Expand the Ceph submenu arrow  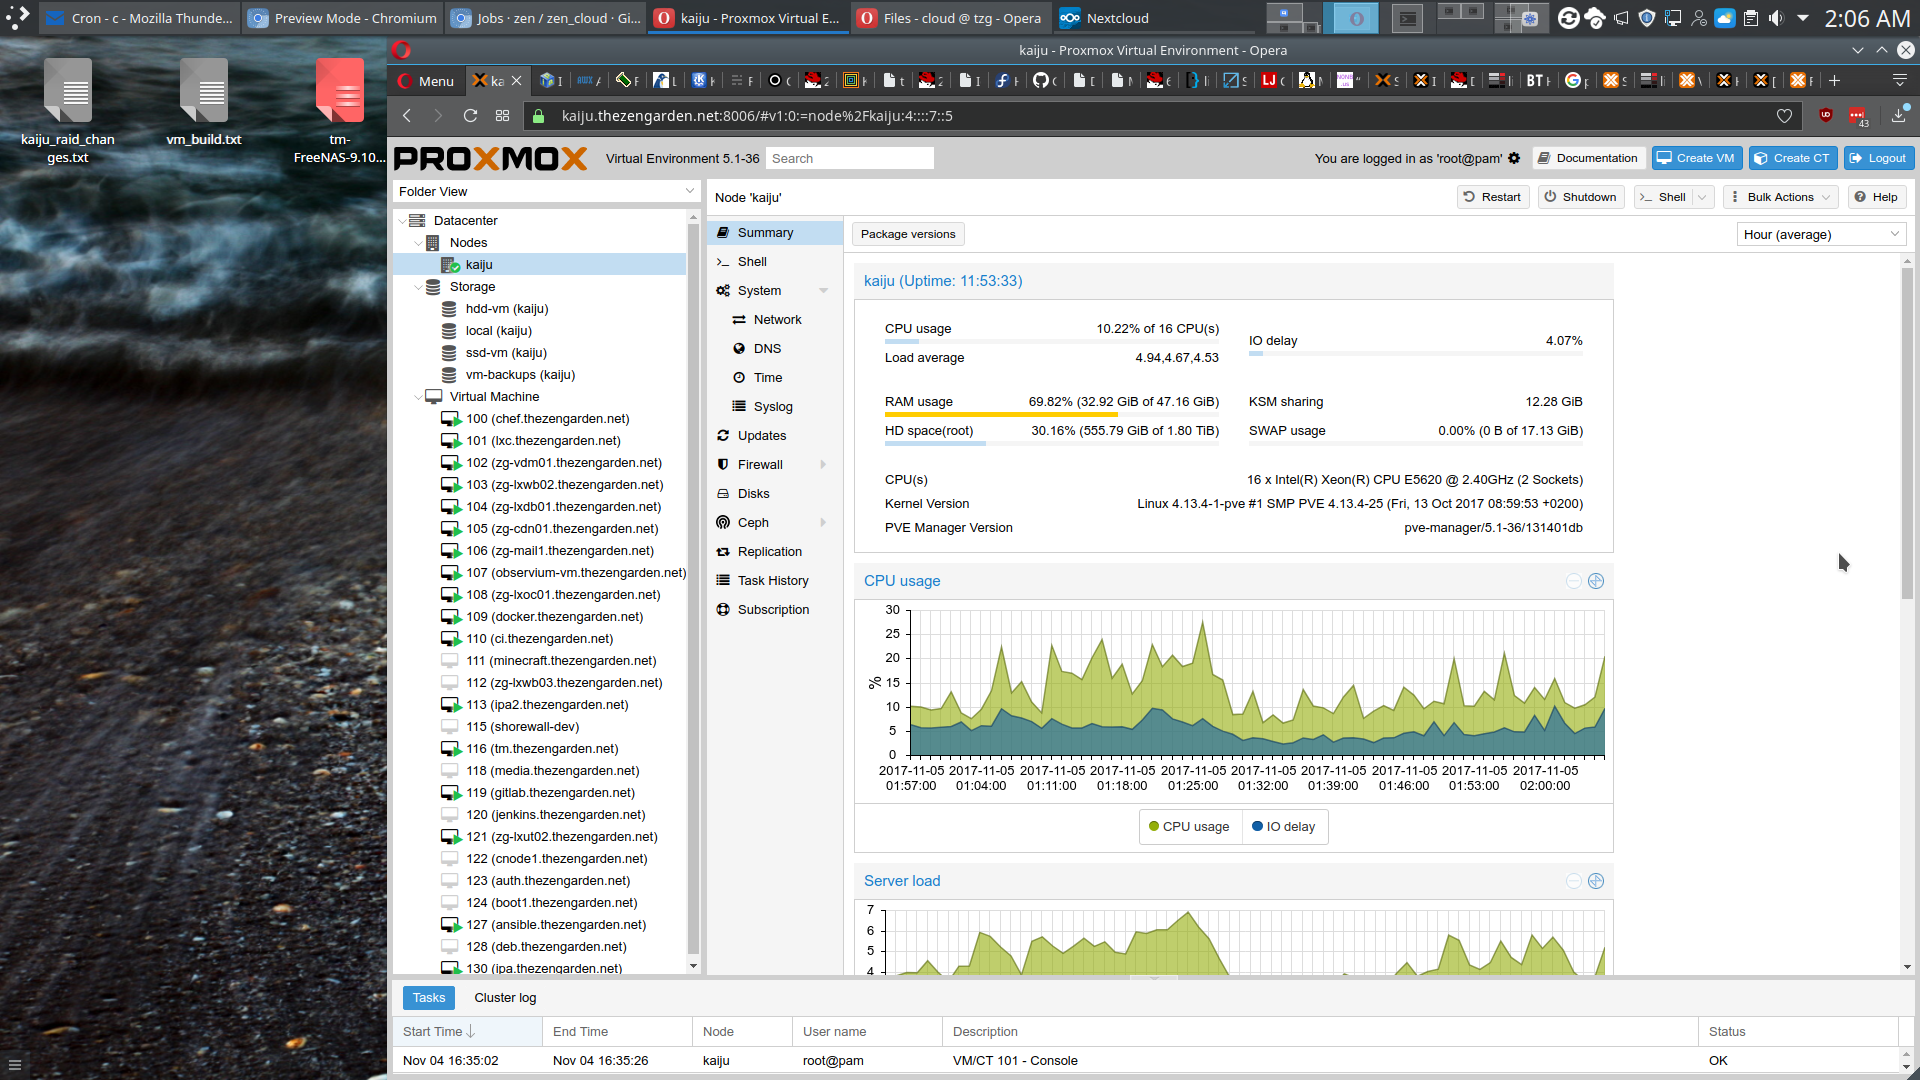point(824,523)
